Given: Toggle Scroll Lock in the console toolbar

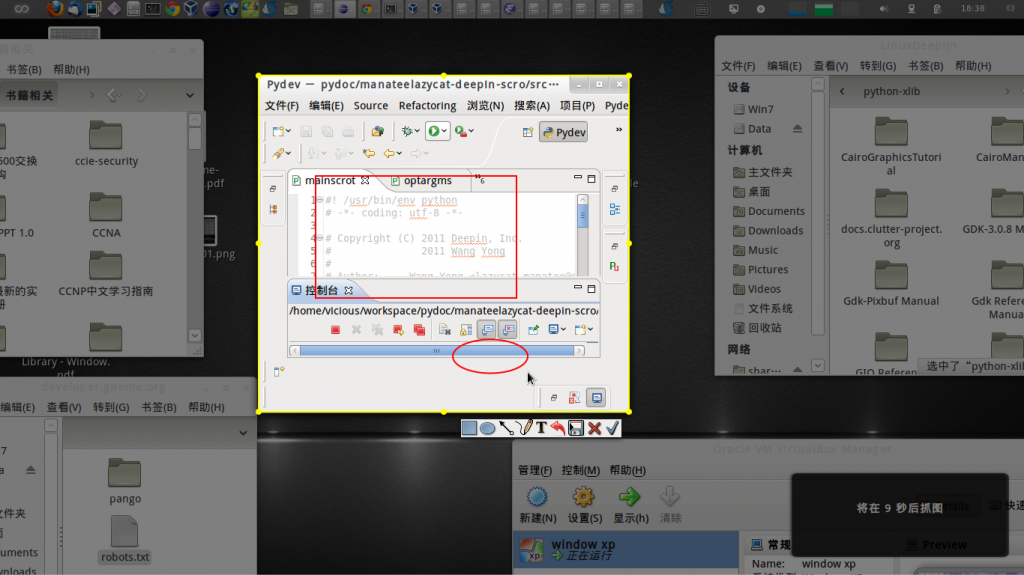Looking at the screenshot, I should coord(466,330).
